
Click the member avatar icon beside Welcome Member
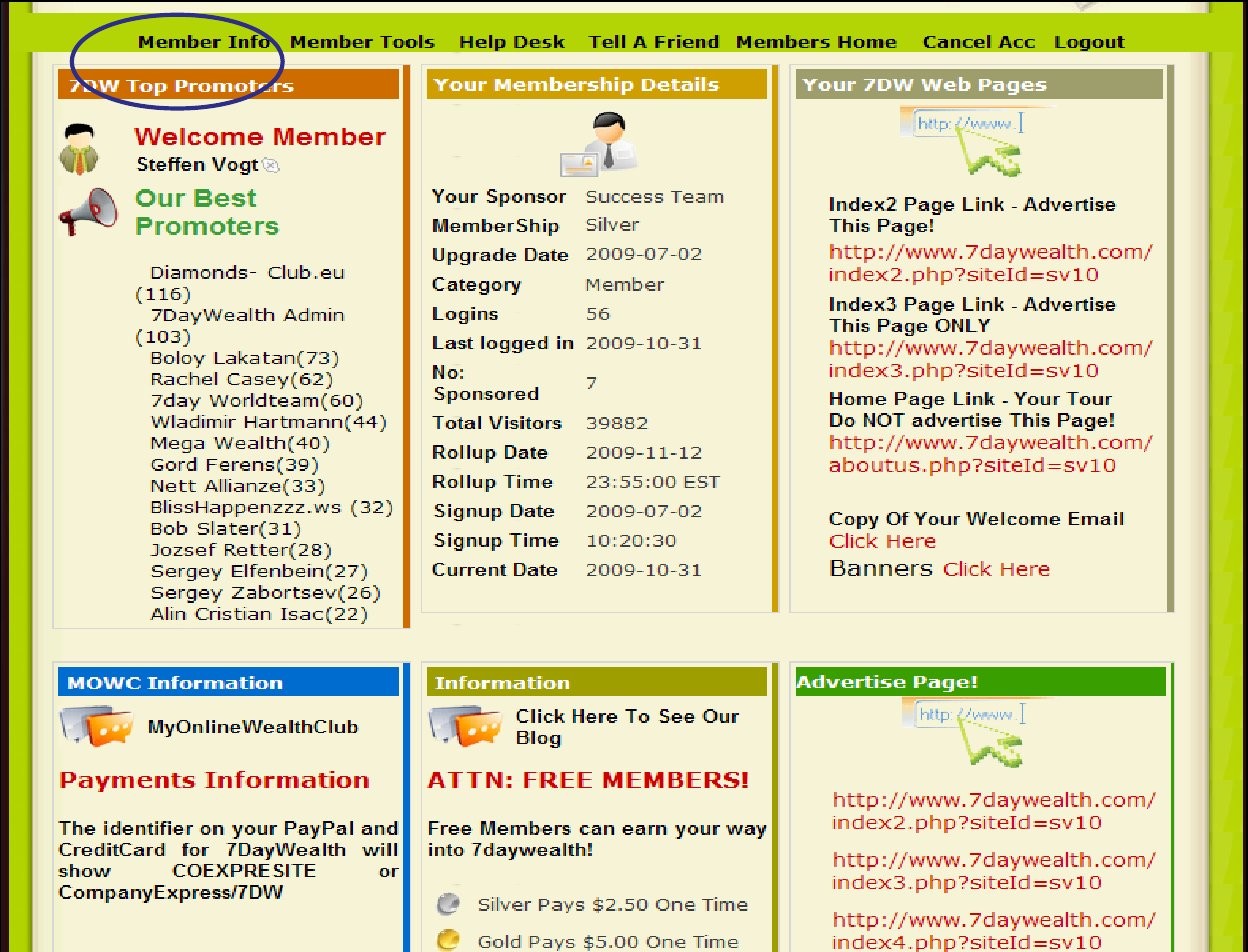(x=79, y=150)
